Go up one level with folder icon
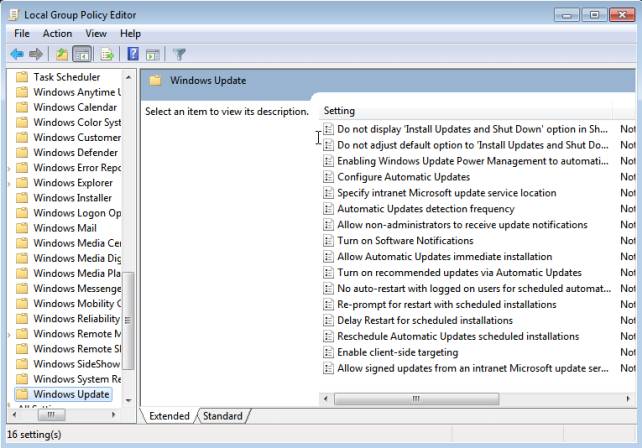Image resolution: width=642 pixels, height=448 pixels. [x=62, y=54]
